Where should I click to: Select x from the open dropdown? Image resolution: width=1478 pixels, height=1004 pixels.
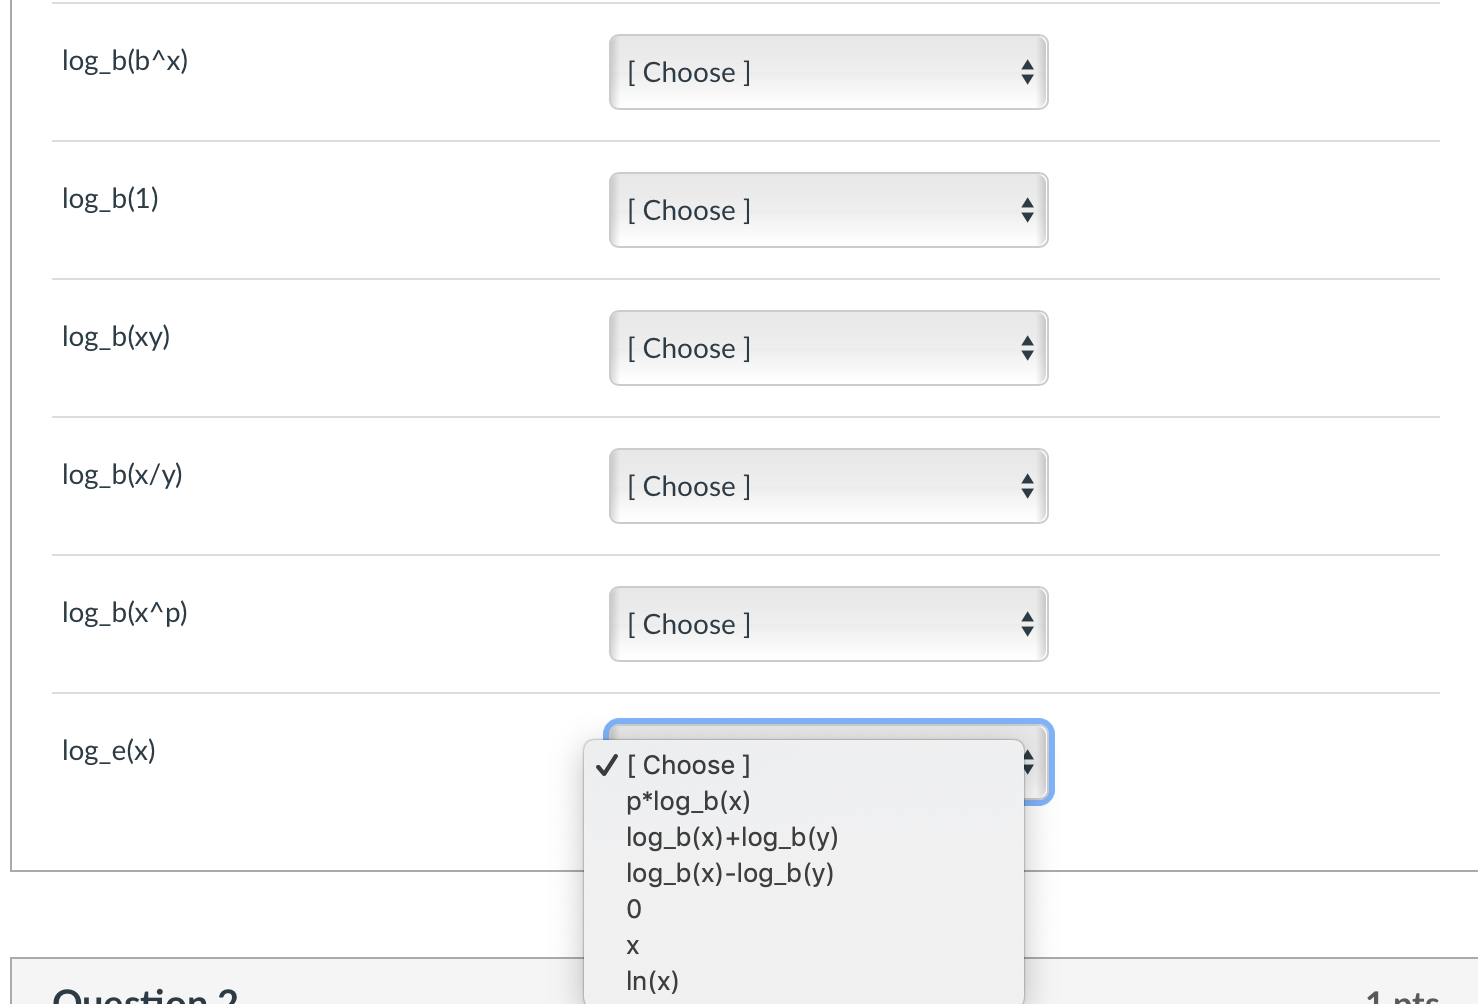point(633,945)
